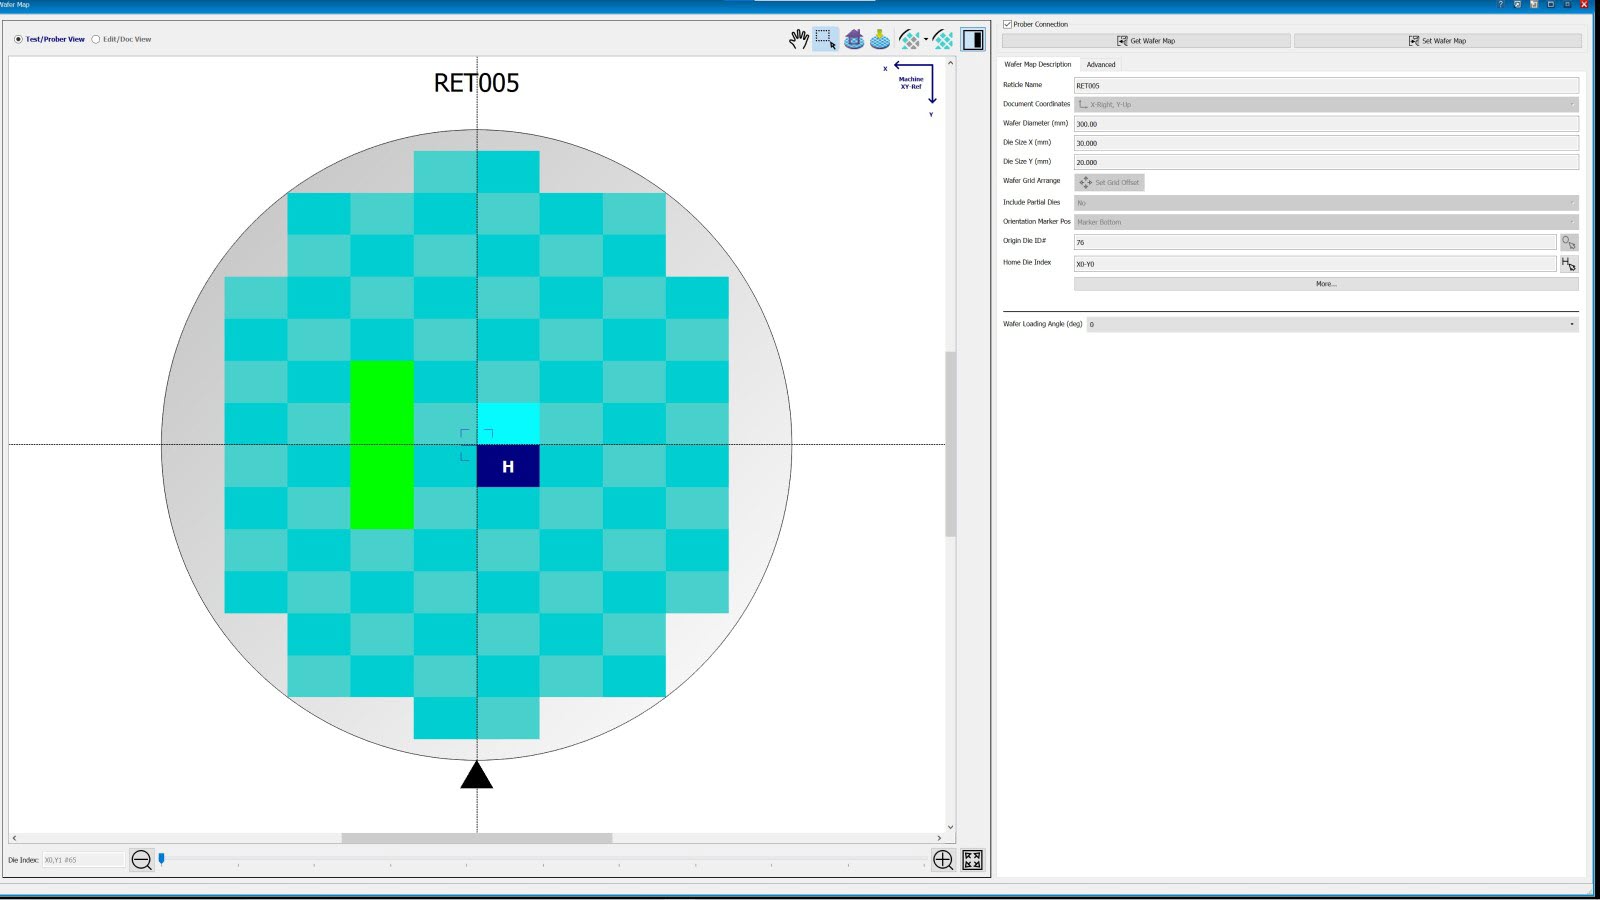
Task: Click the fit-to-view icon near zoom controls
Action: [970, 859]
